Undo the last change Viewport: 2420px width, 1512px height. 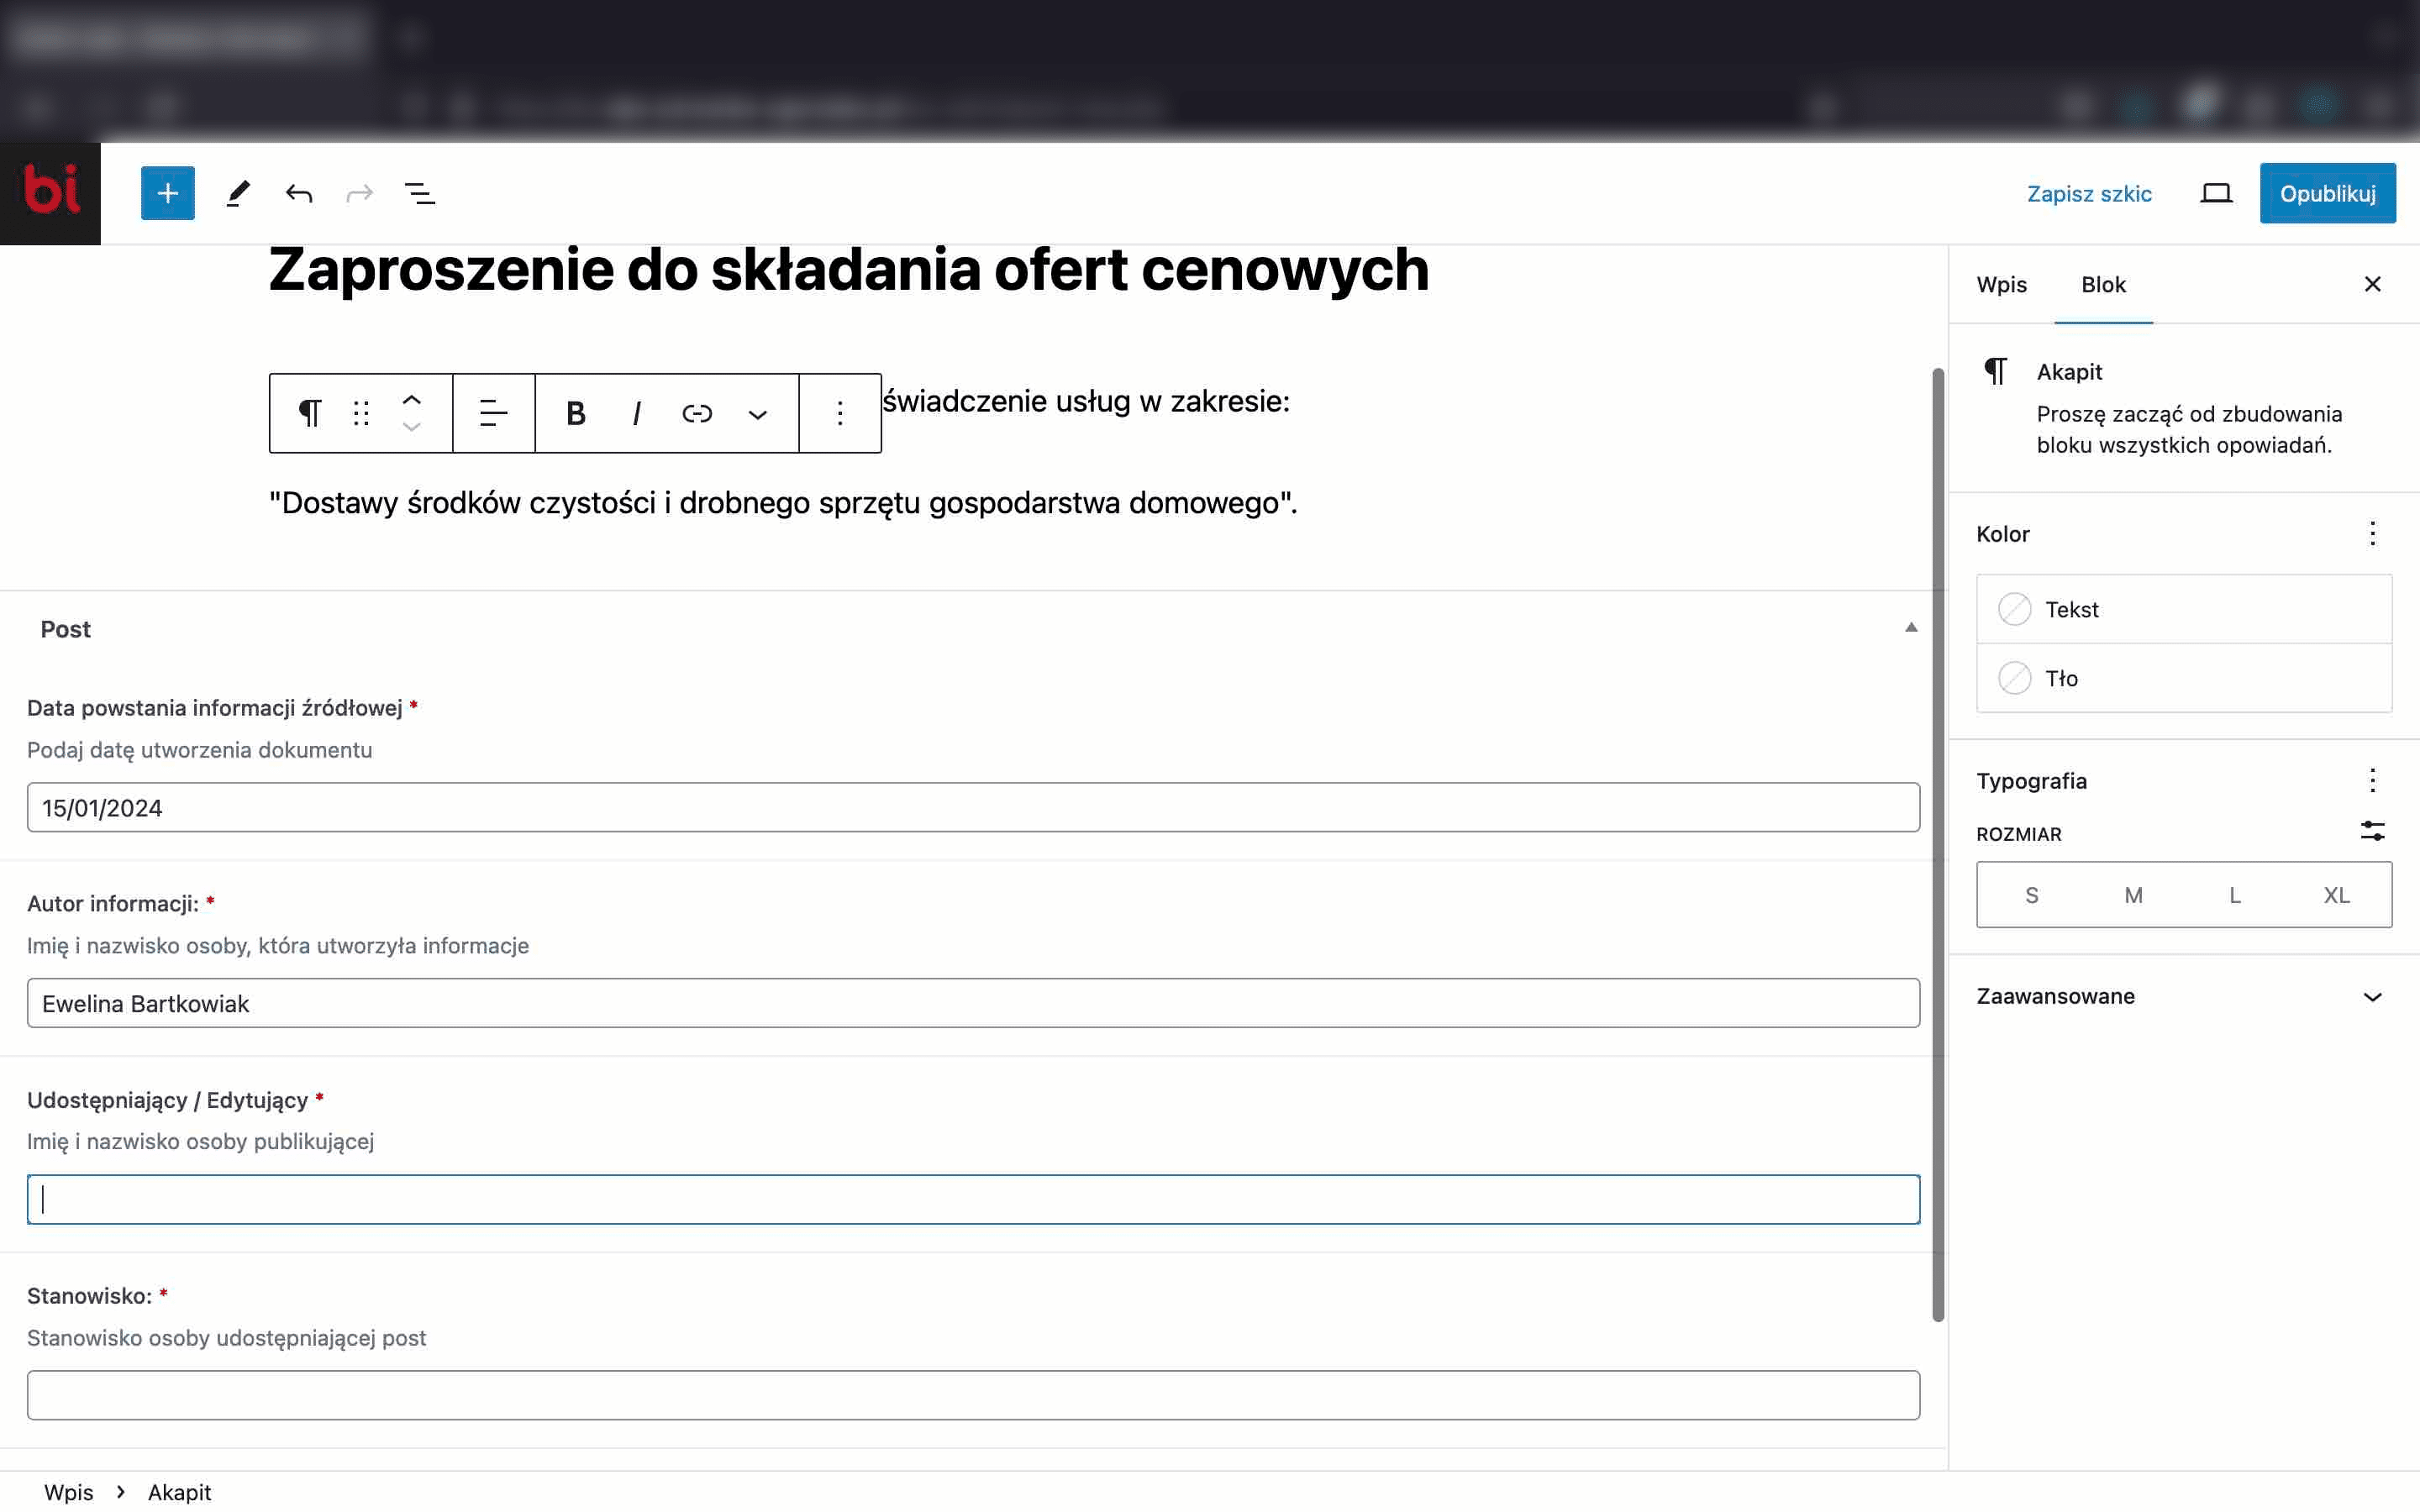(x=299, y=193)
